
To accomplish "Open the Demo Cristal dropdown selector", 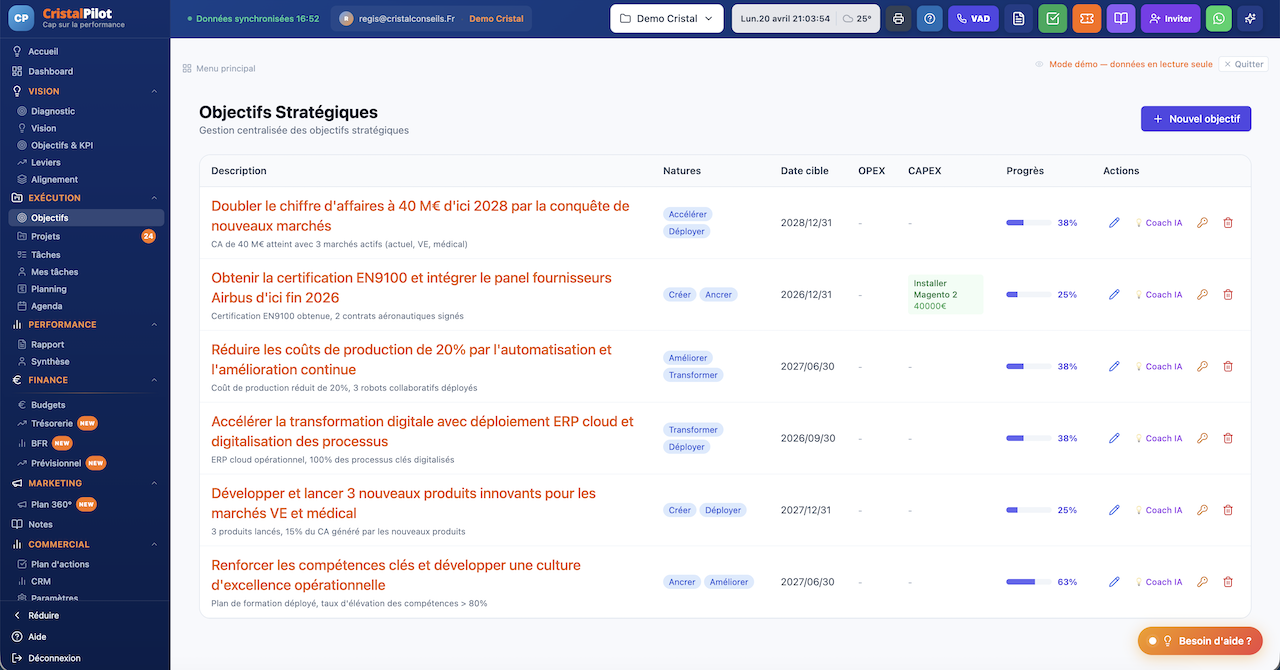I will coord(667,19).
